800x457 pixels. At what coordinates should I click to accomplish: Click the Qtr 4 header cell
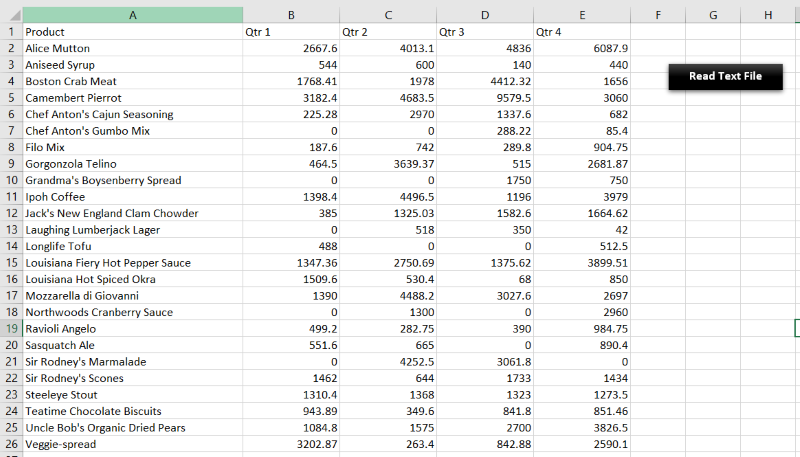click(x=582, y=32)
